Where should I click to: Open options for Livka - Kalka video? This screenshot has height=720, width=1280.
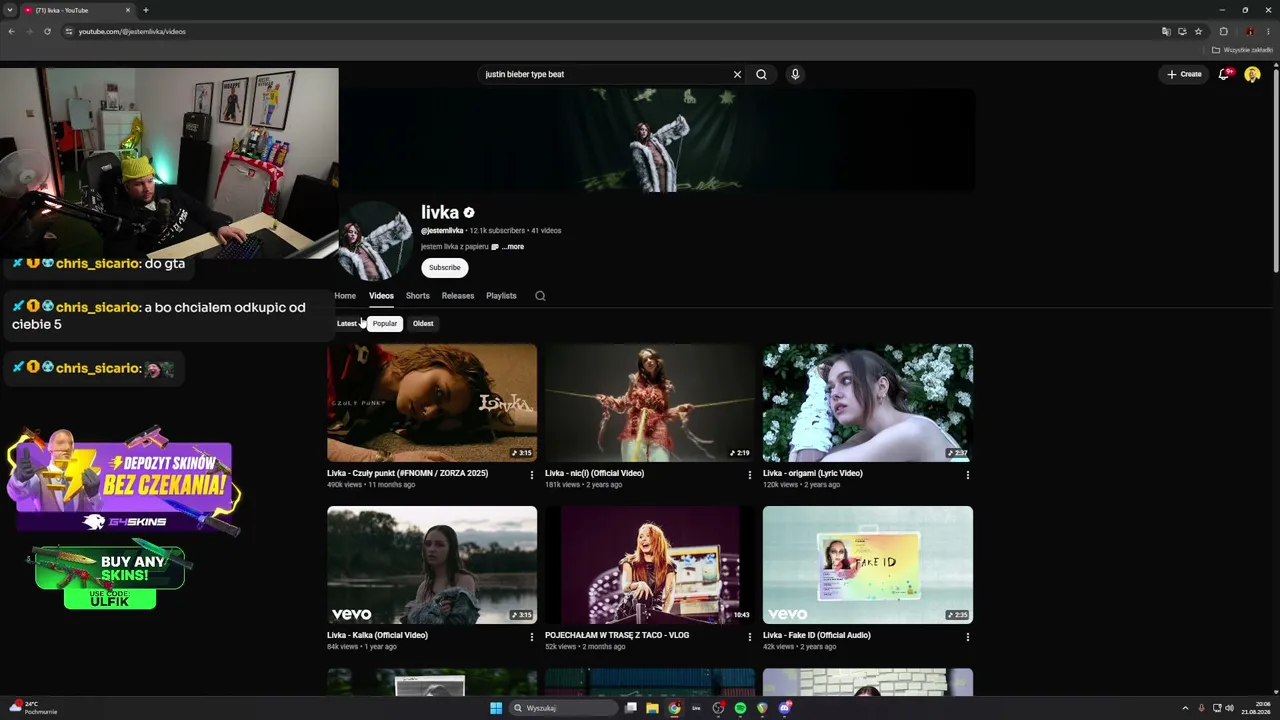click(531, 637)
